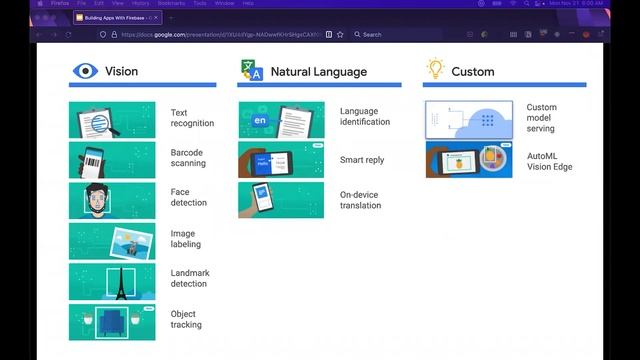The image size is (640, 360).
Task: Reload the current page
Action: coord(69,35)
